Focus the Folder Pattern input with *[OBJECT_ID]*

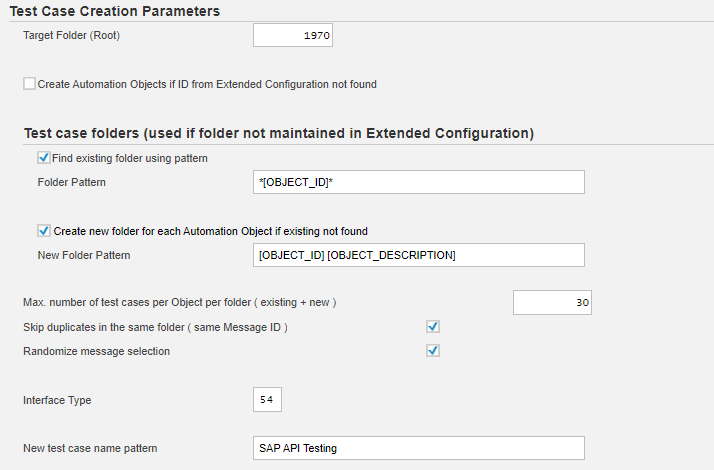click(418, 182)
